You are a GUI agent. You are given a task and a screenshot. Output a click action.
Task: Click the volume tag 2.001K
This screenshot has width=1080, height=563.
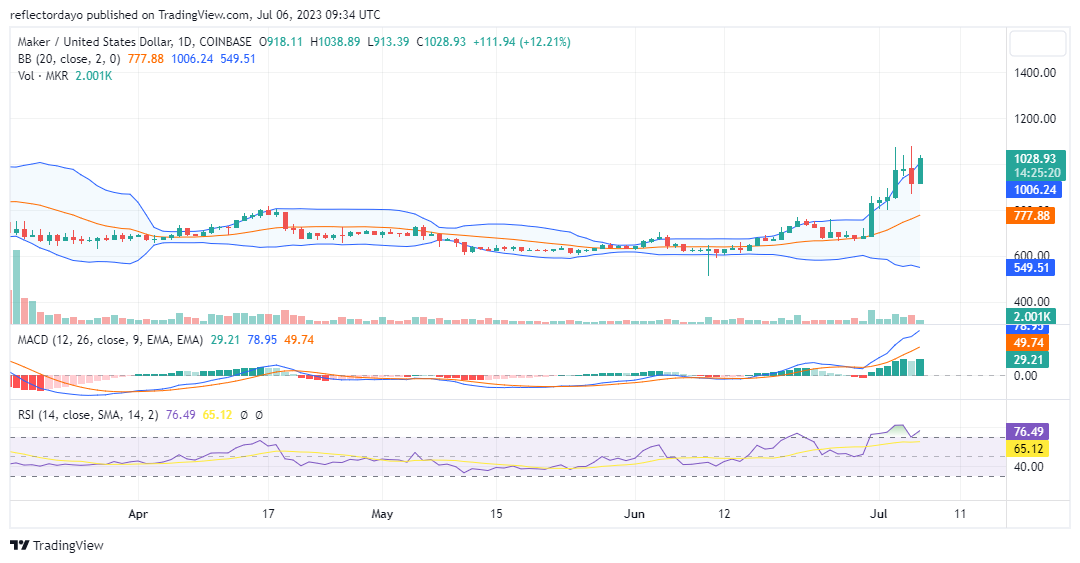coord(1031,317)
